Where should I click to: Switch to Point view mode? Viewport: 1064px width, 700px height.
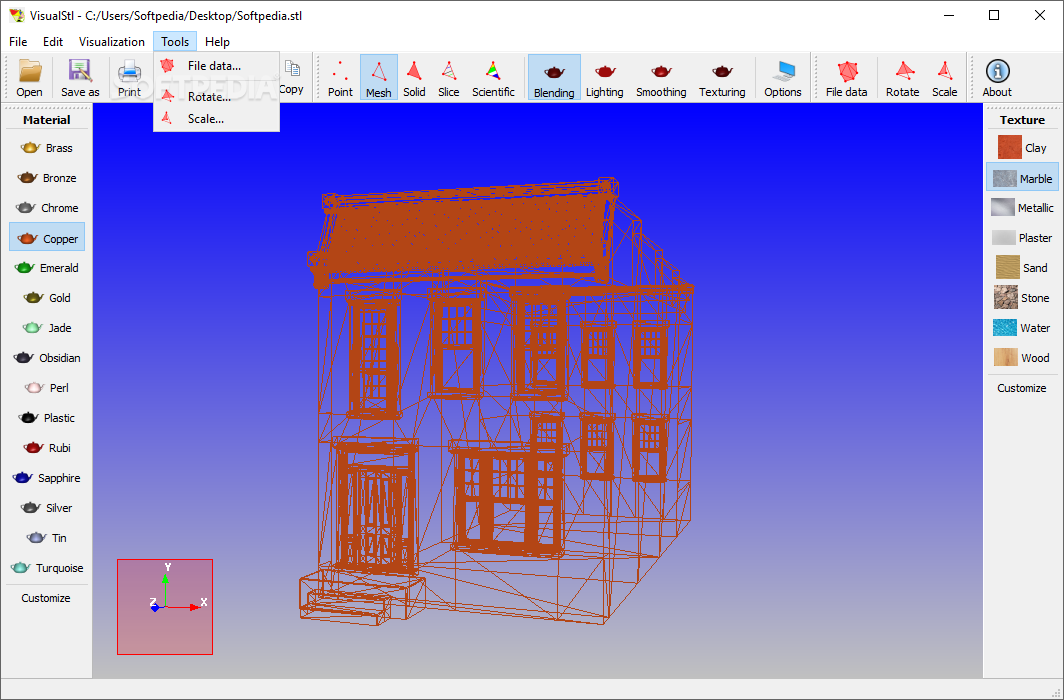tap(340, 77)
